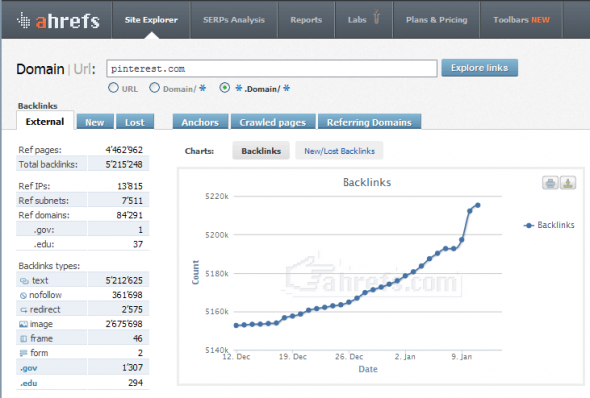Click the form backlink type icon
Image resolution: width=590 pixels, height=398 pixels.
point(23,353)
